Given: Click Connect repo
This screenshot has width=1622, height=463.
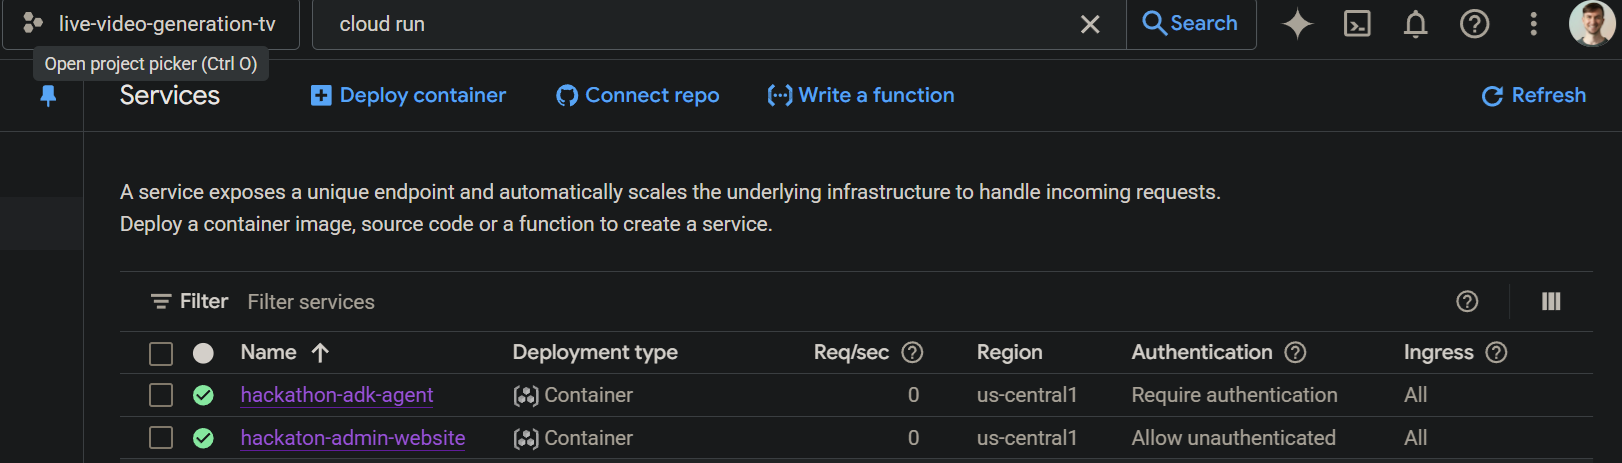Looking at the screenshot, I should (638, 95).
